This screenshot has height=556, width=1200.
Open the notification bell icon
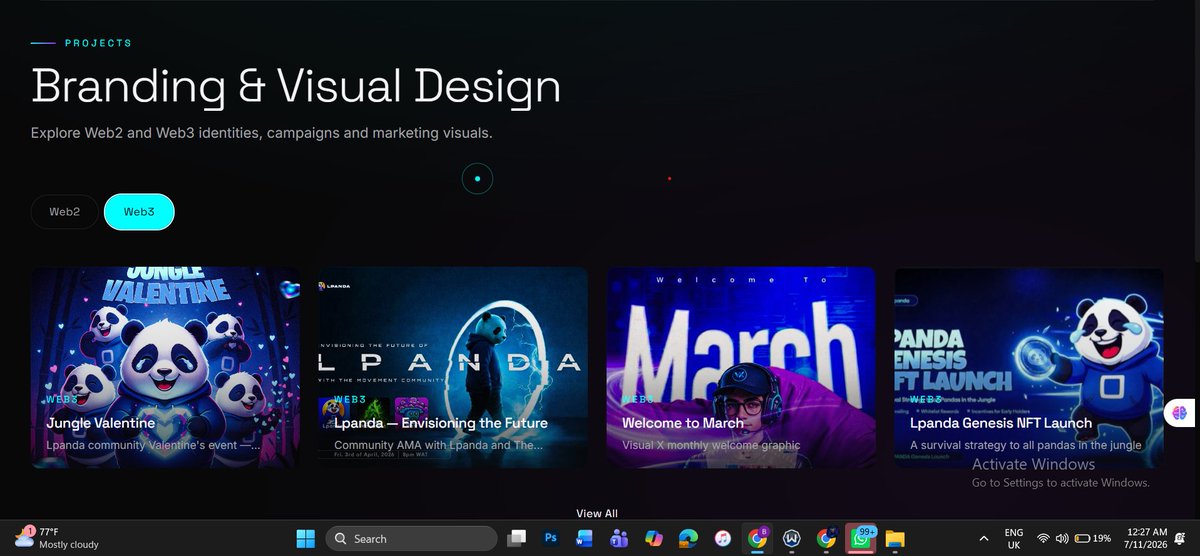point(1181,539)
